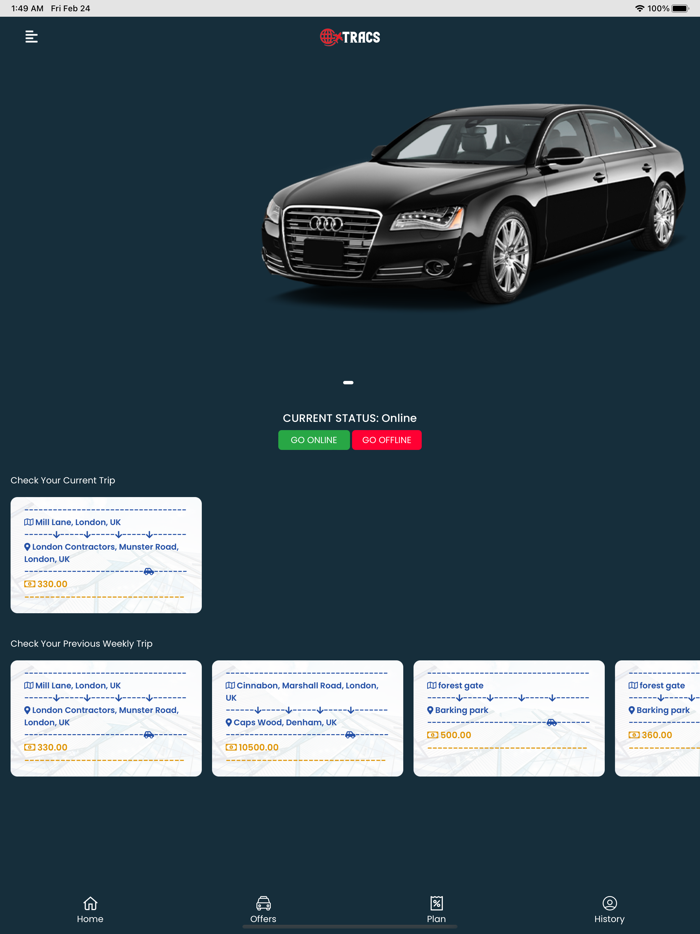Open the History tab

coord(609,910)
